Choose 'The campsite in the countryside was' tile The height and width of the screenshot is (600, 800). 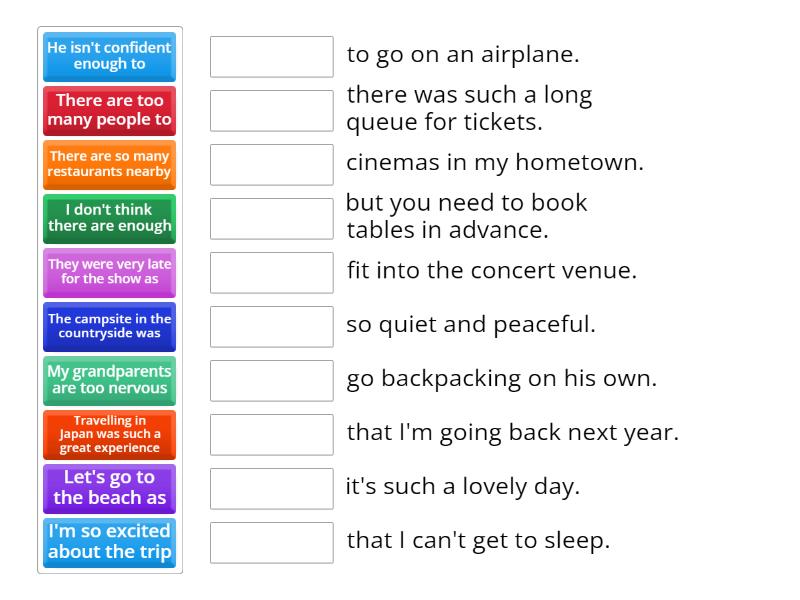(x=110, y=327)
